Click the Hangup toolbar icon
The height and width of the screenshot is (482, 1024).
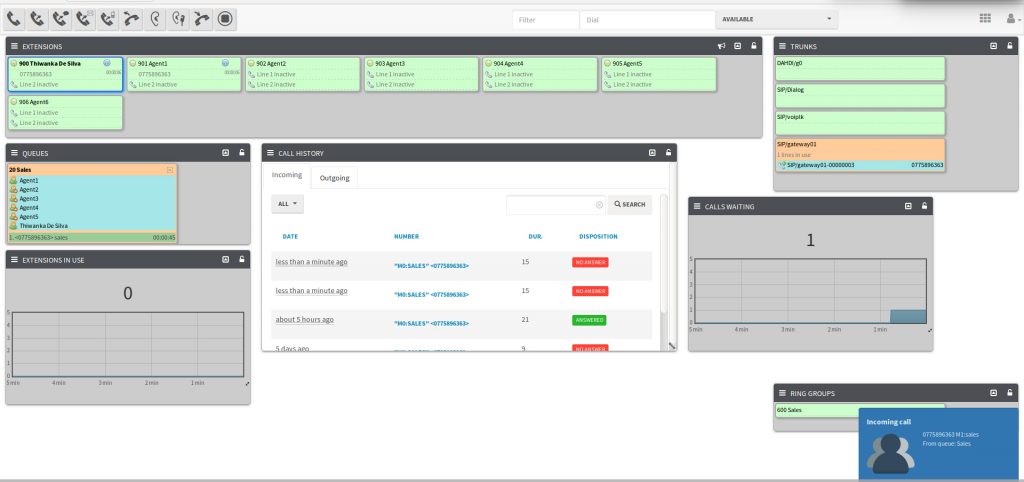pyautogui.click(x=202, y=20)
